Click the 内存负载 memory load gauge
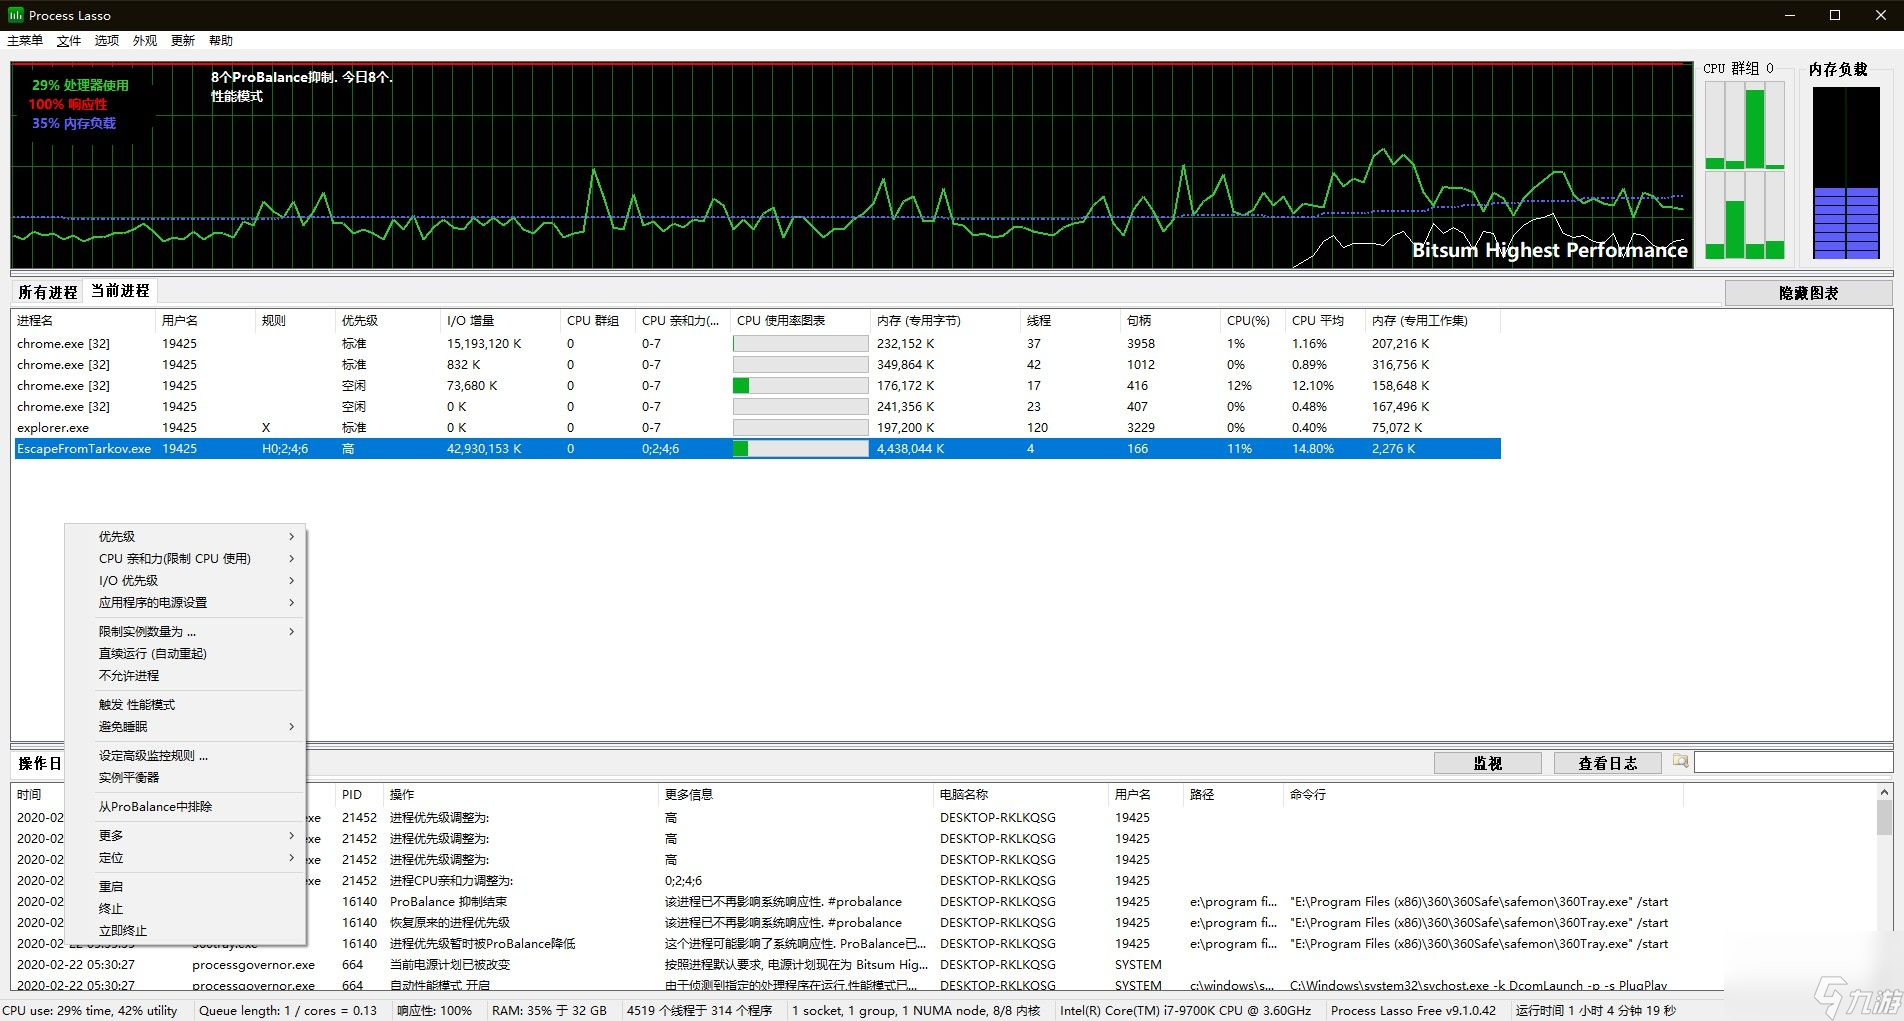The width and height of the screenshot is (1904, 1021). click(x=1846, y=173)
